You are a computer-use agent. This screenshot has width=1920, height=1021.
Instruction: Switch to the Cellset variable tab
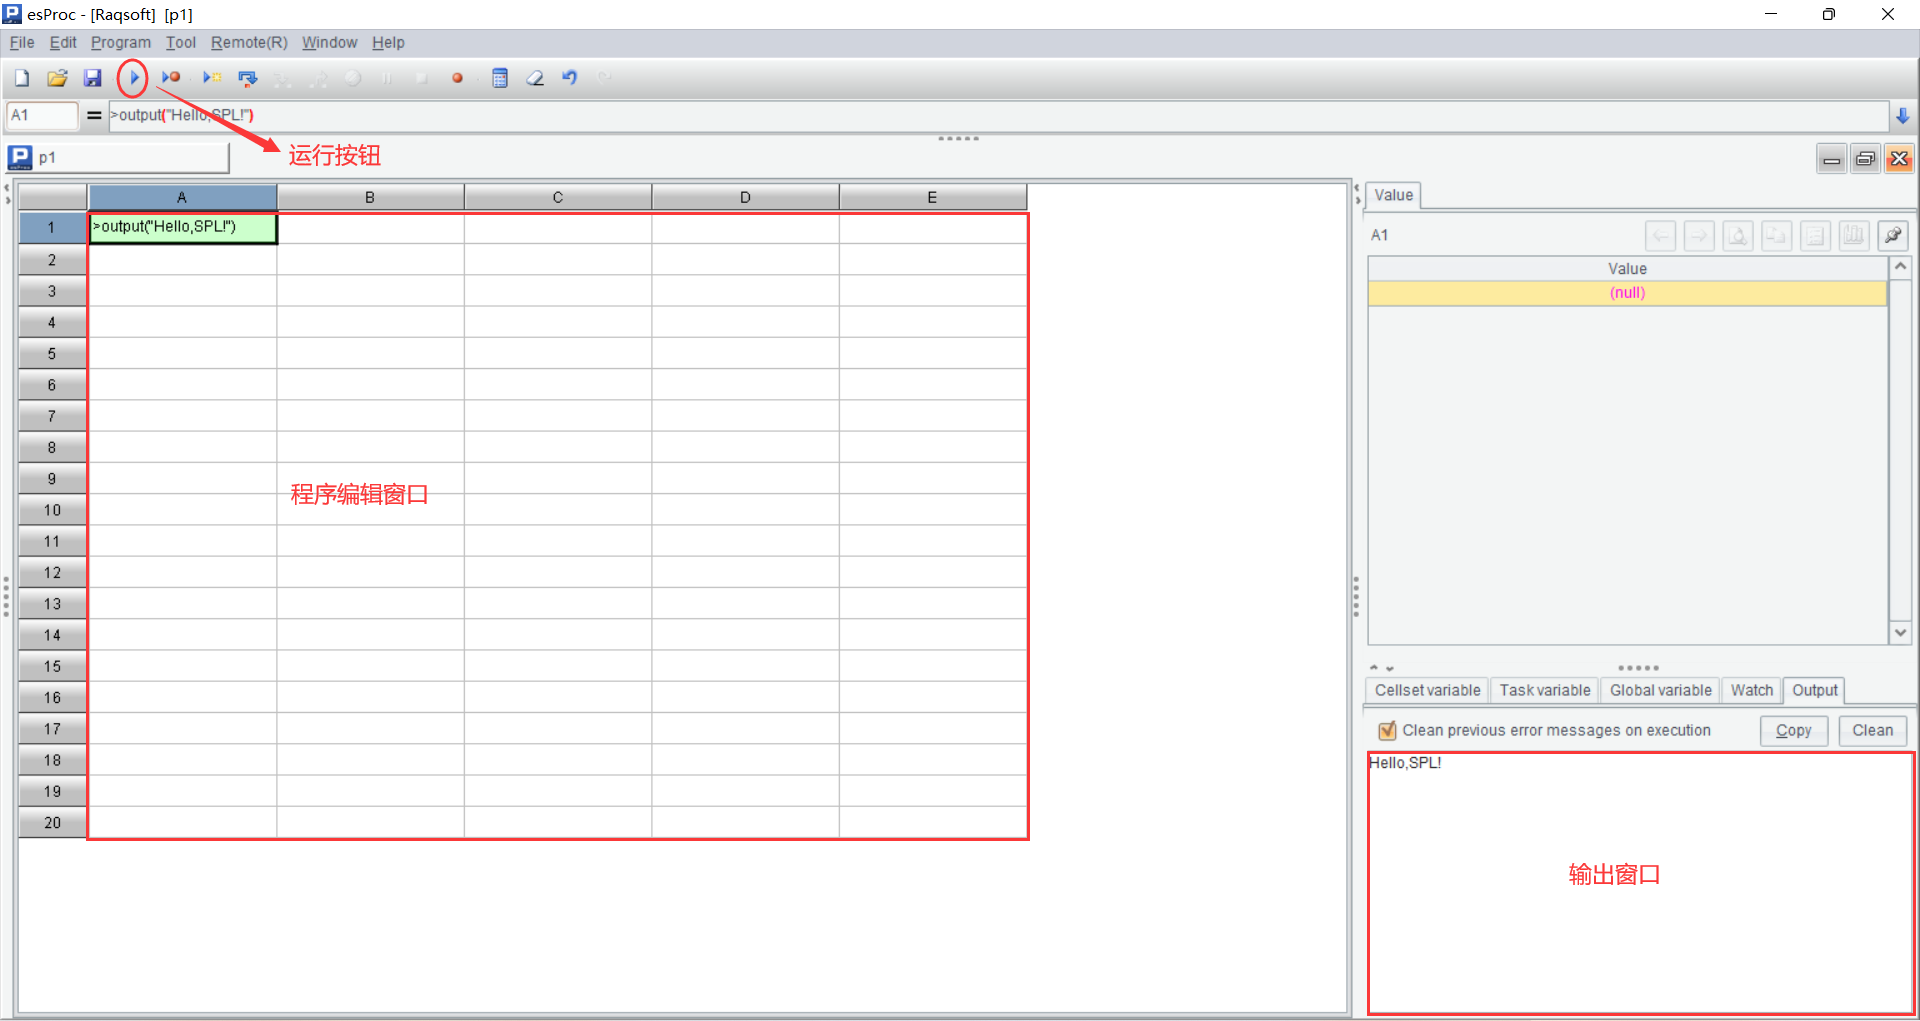coord(1427,690)
